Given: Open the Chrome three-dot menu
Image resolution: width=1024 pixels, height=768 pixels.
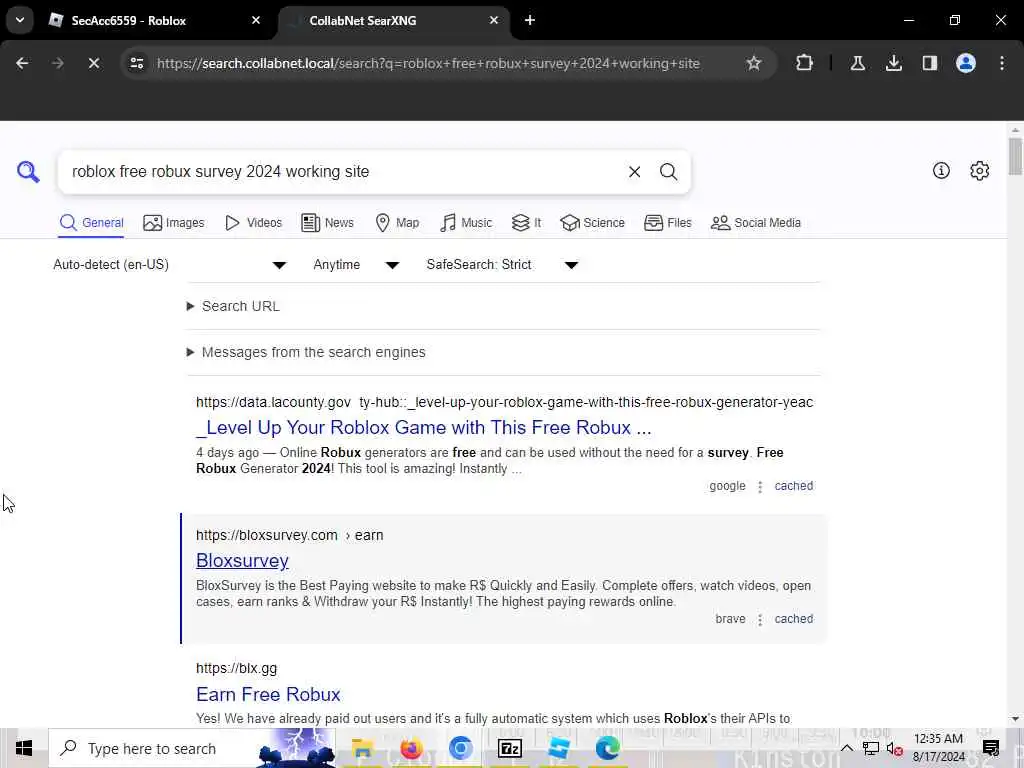Looking at the screenshot, I should [x=1002, y=63].
